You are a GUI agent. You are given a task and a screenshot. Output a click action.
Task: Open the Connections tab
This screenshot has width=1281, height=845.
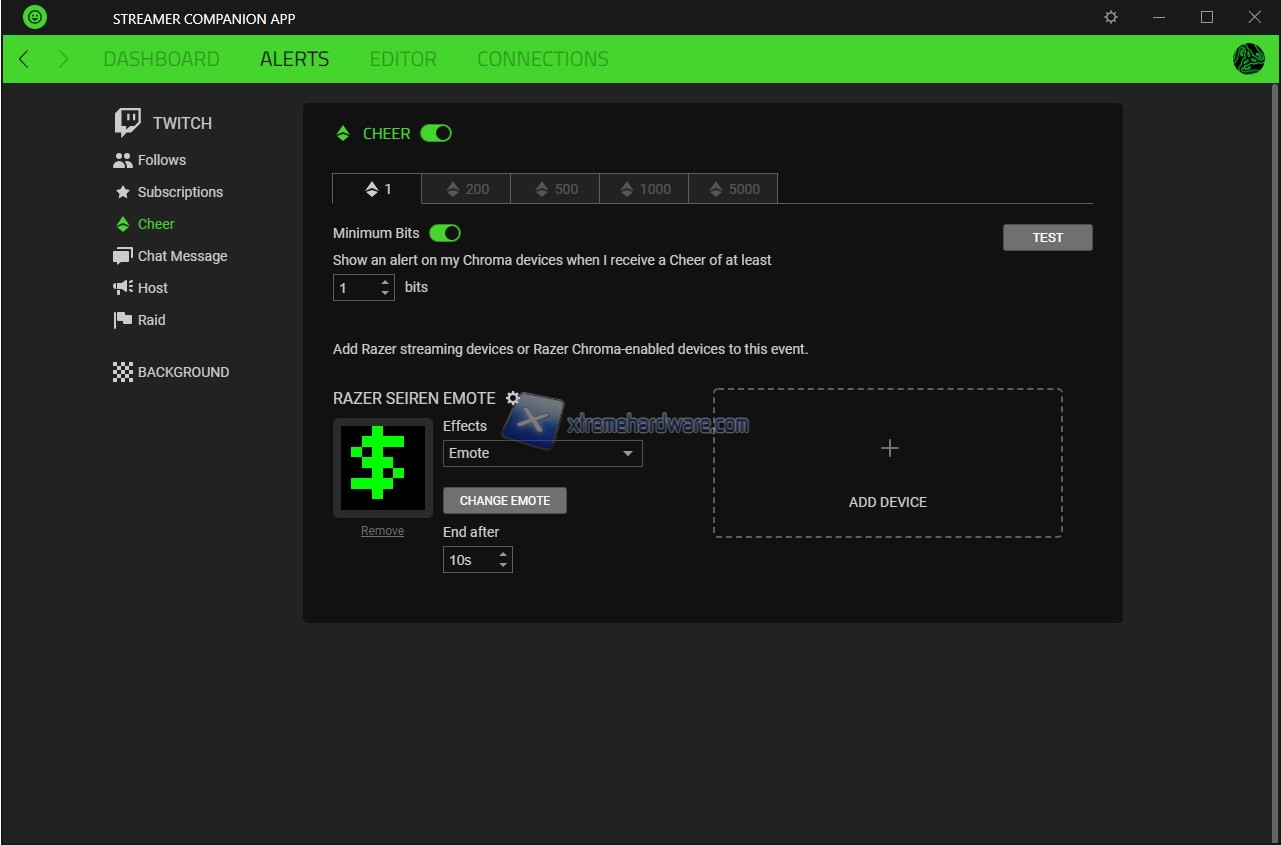[542, 59]
